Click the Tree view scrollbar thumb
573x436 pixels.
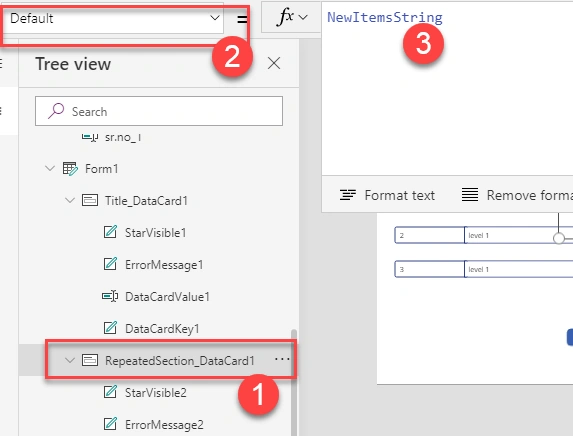pyautogui.click(x=293, y=382)
